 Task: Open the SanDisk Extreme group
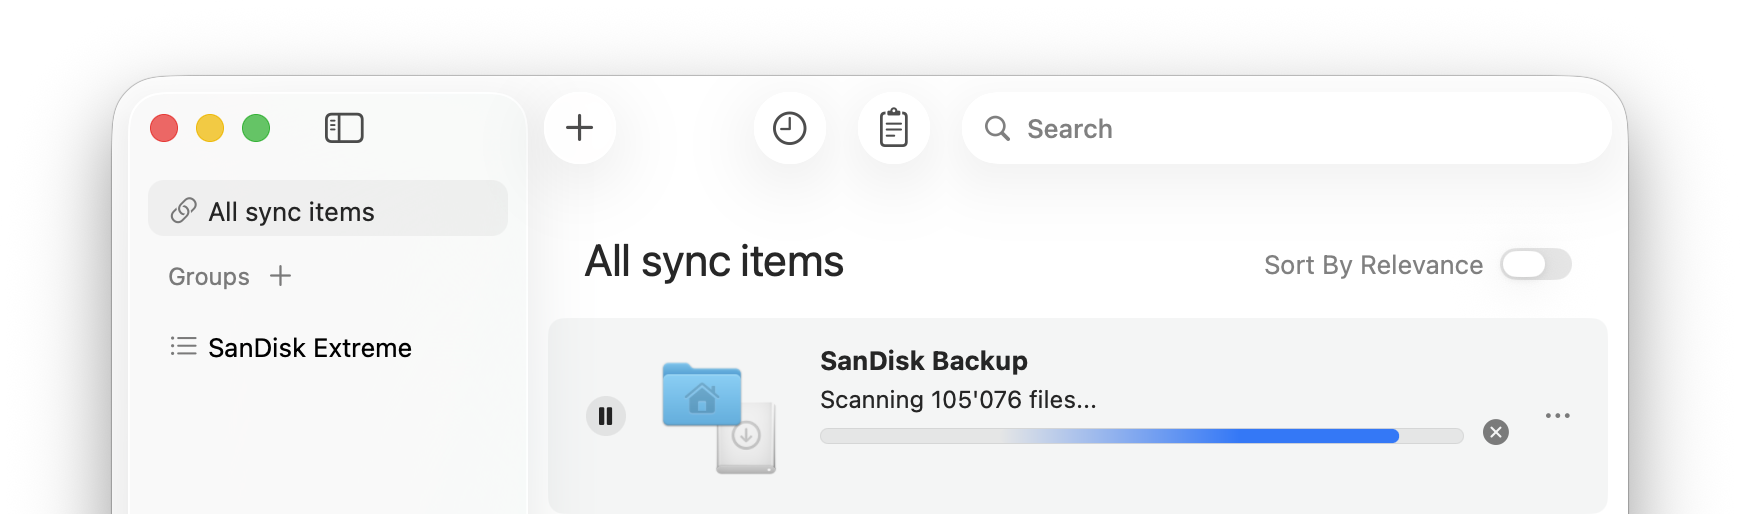(x=310, y=348)
